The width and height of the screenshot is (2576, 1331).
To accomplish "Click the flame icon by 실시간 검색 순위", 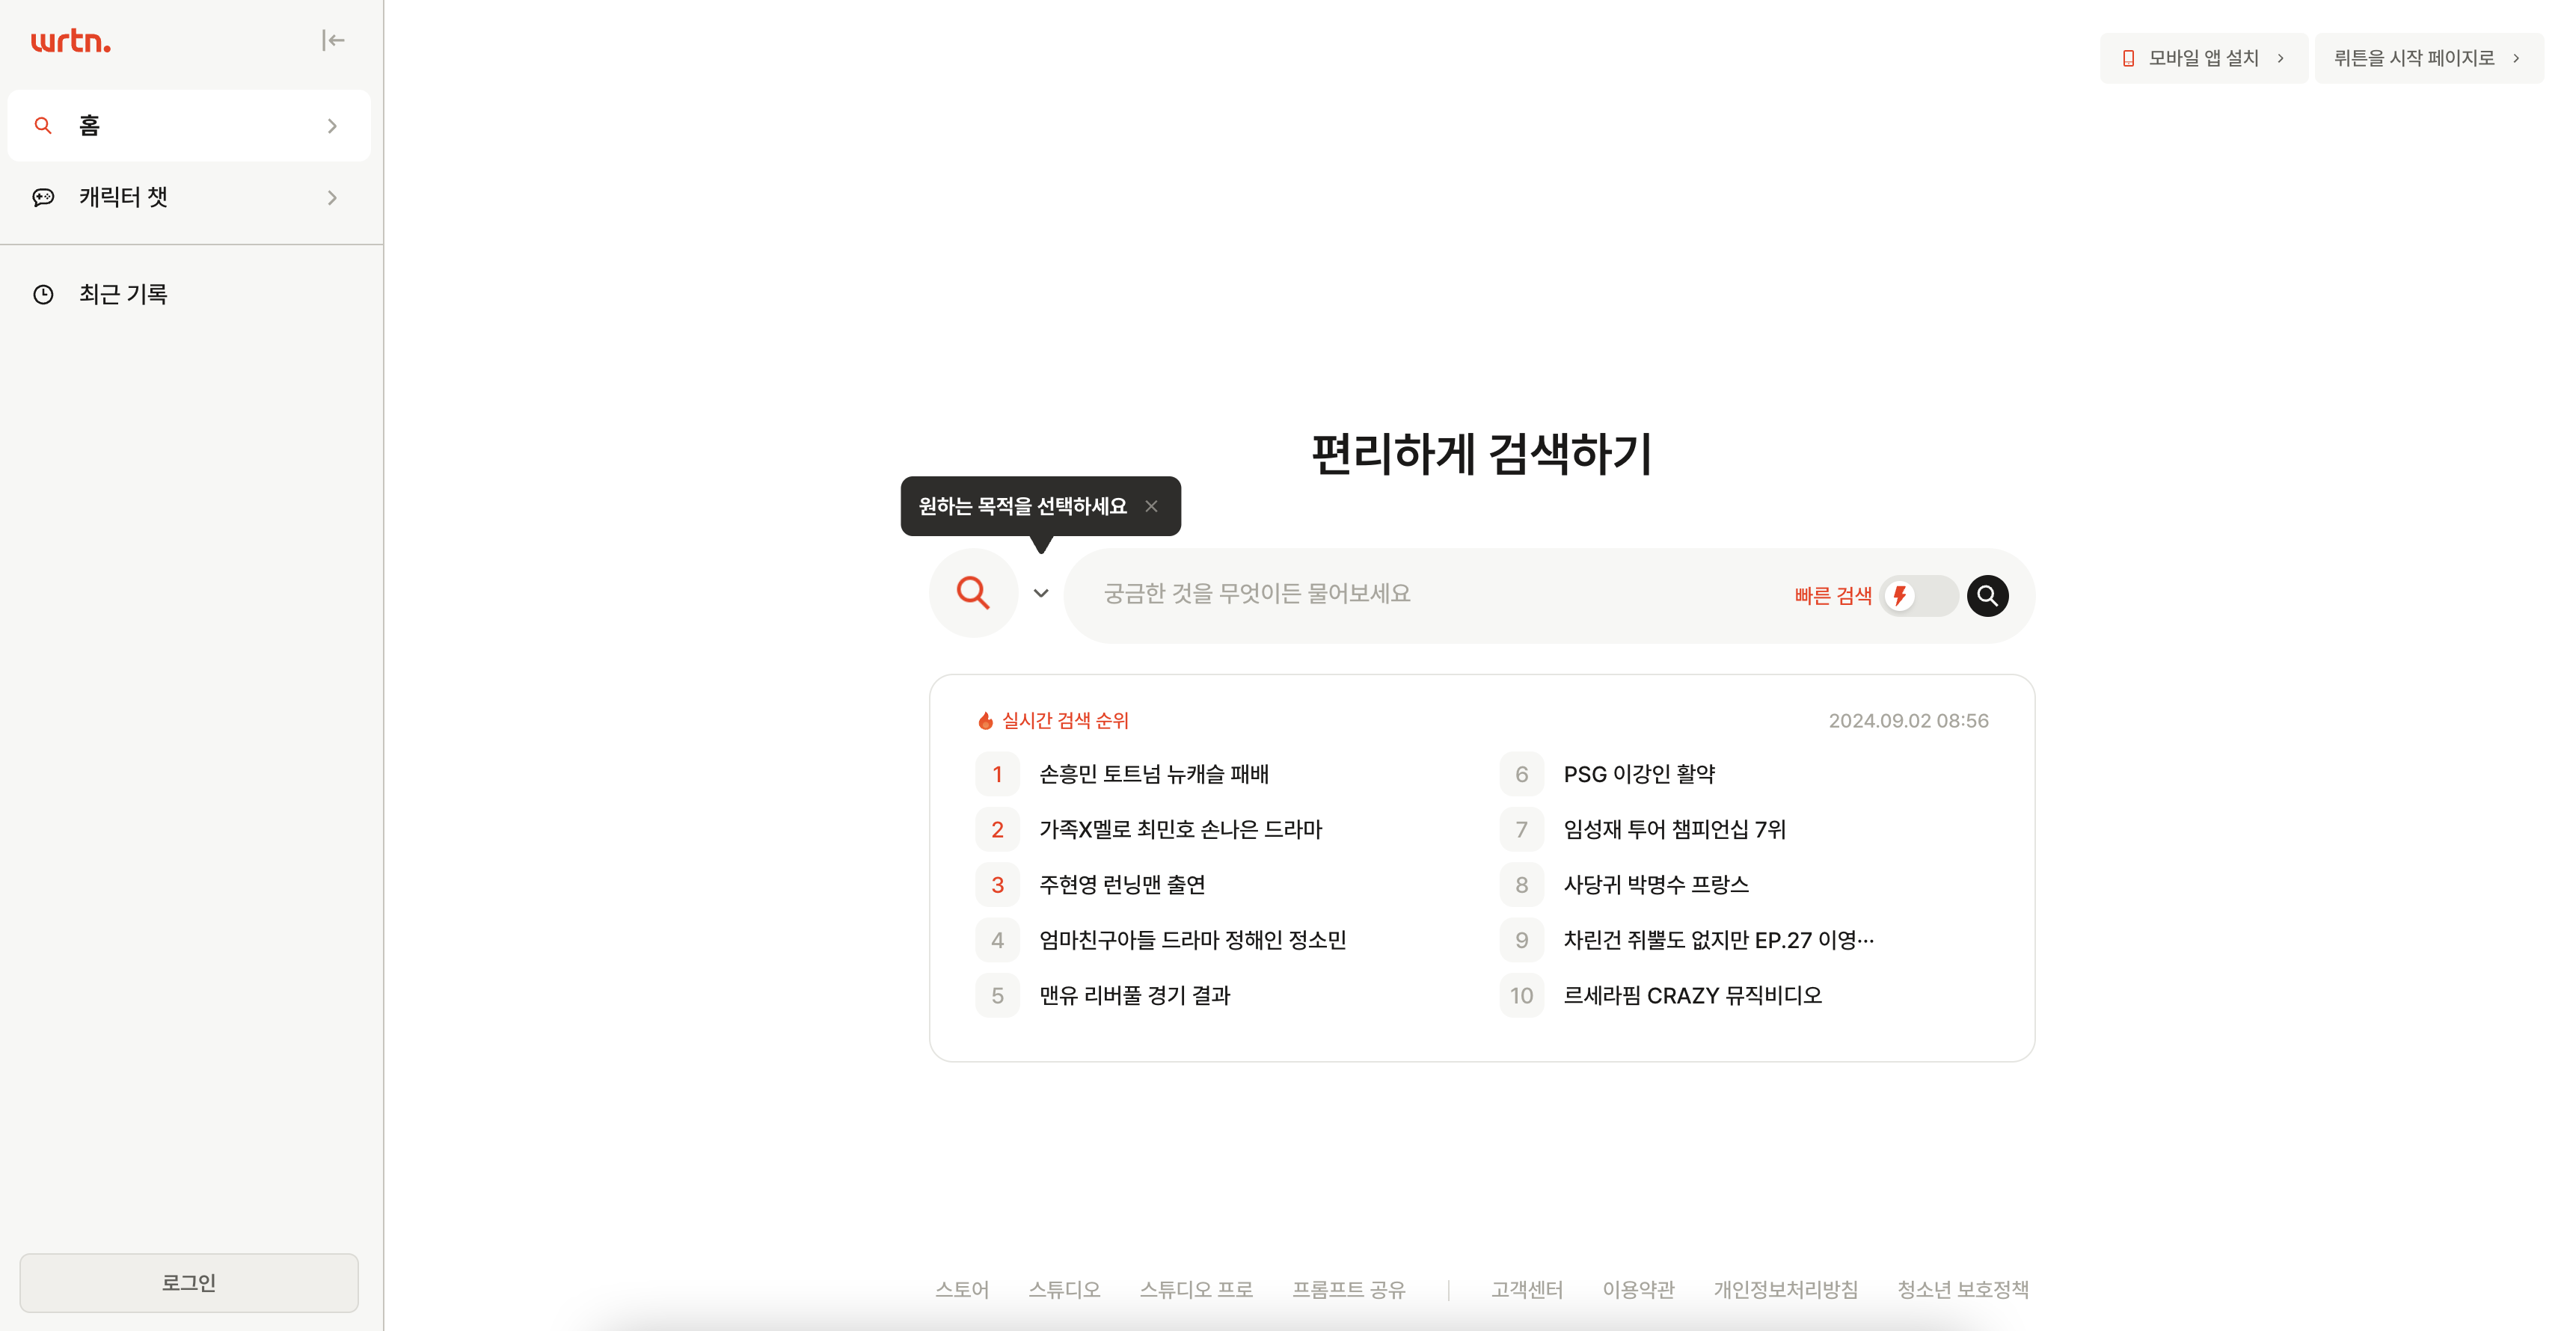I will tap(985, 721).
